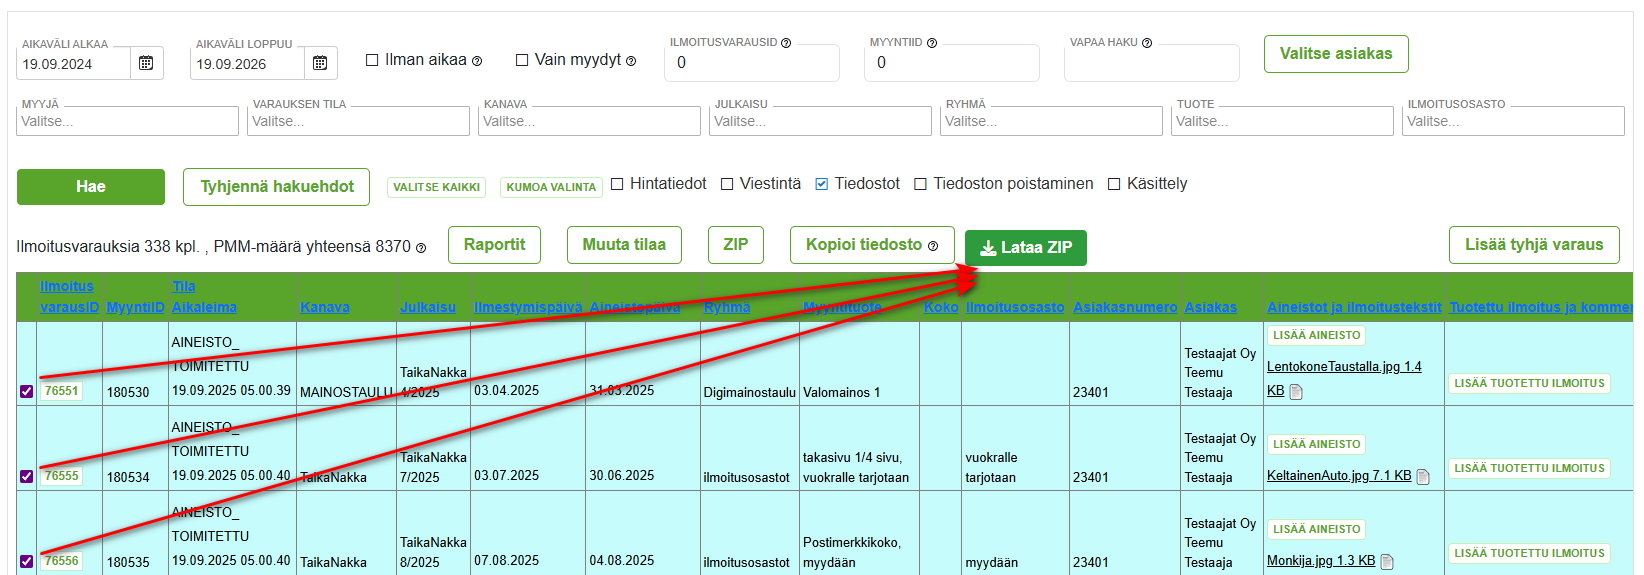Click the help icon next to VAPAA HAKU

1147,43
